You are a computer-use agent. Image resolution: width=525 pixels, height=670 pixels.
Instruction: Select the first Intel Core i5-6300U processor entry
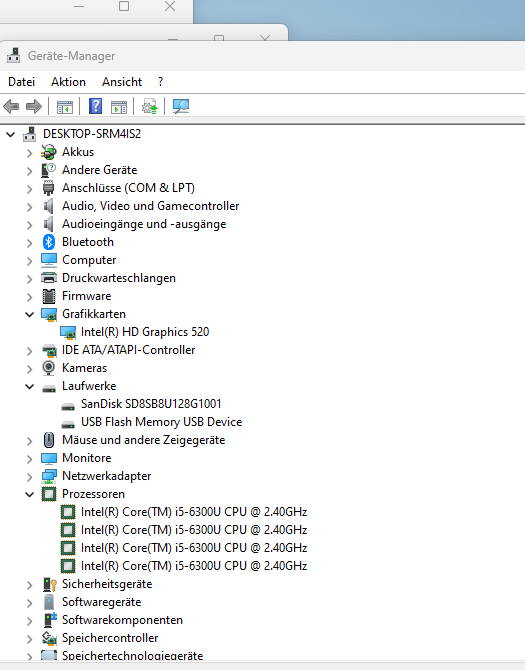[x=194, y=512]
